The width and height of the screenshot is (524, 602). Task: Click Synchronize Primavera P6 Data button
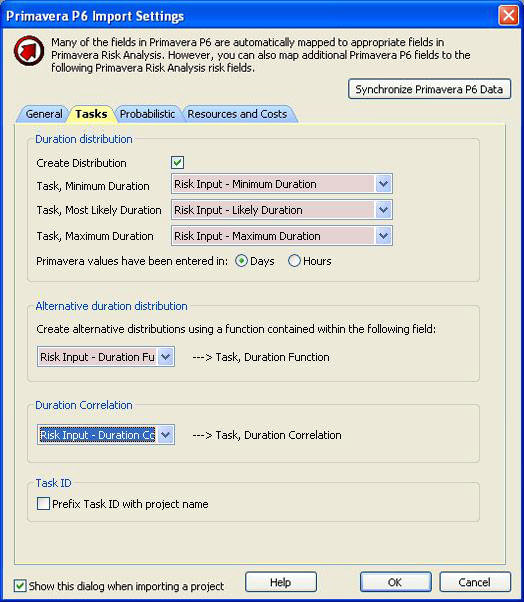(x=429, y=89)
